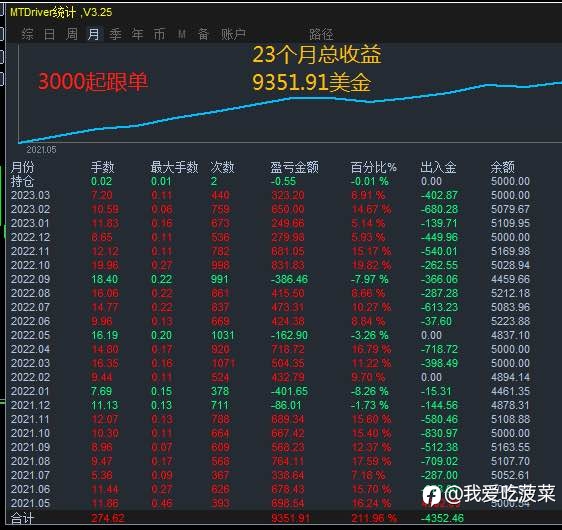The image size is (562, 530).
Task: Click the 月份 column header
Action: click(x=23, y=167)
